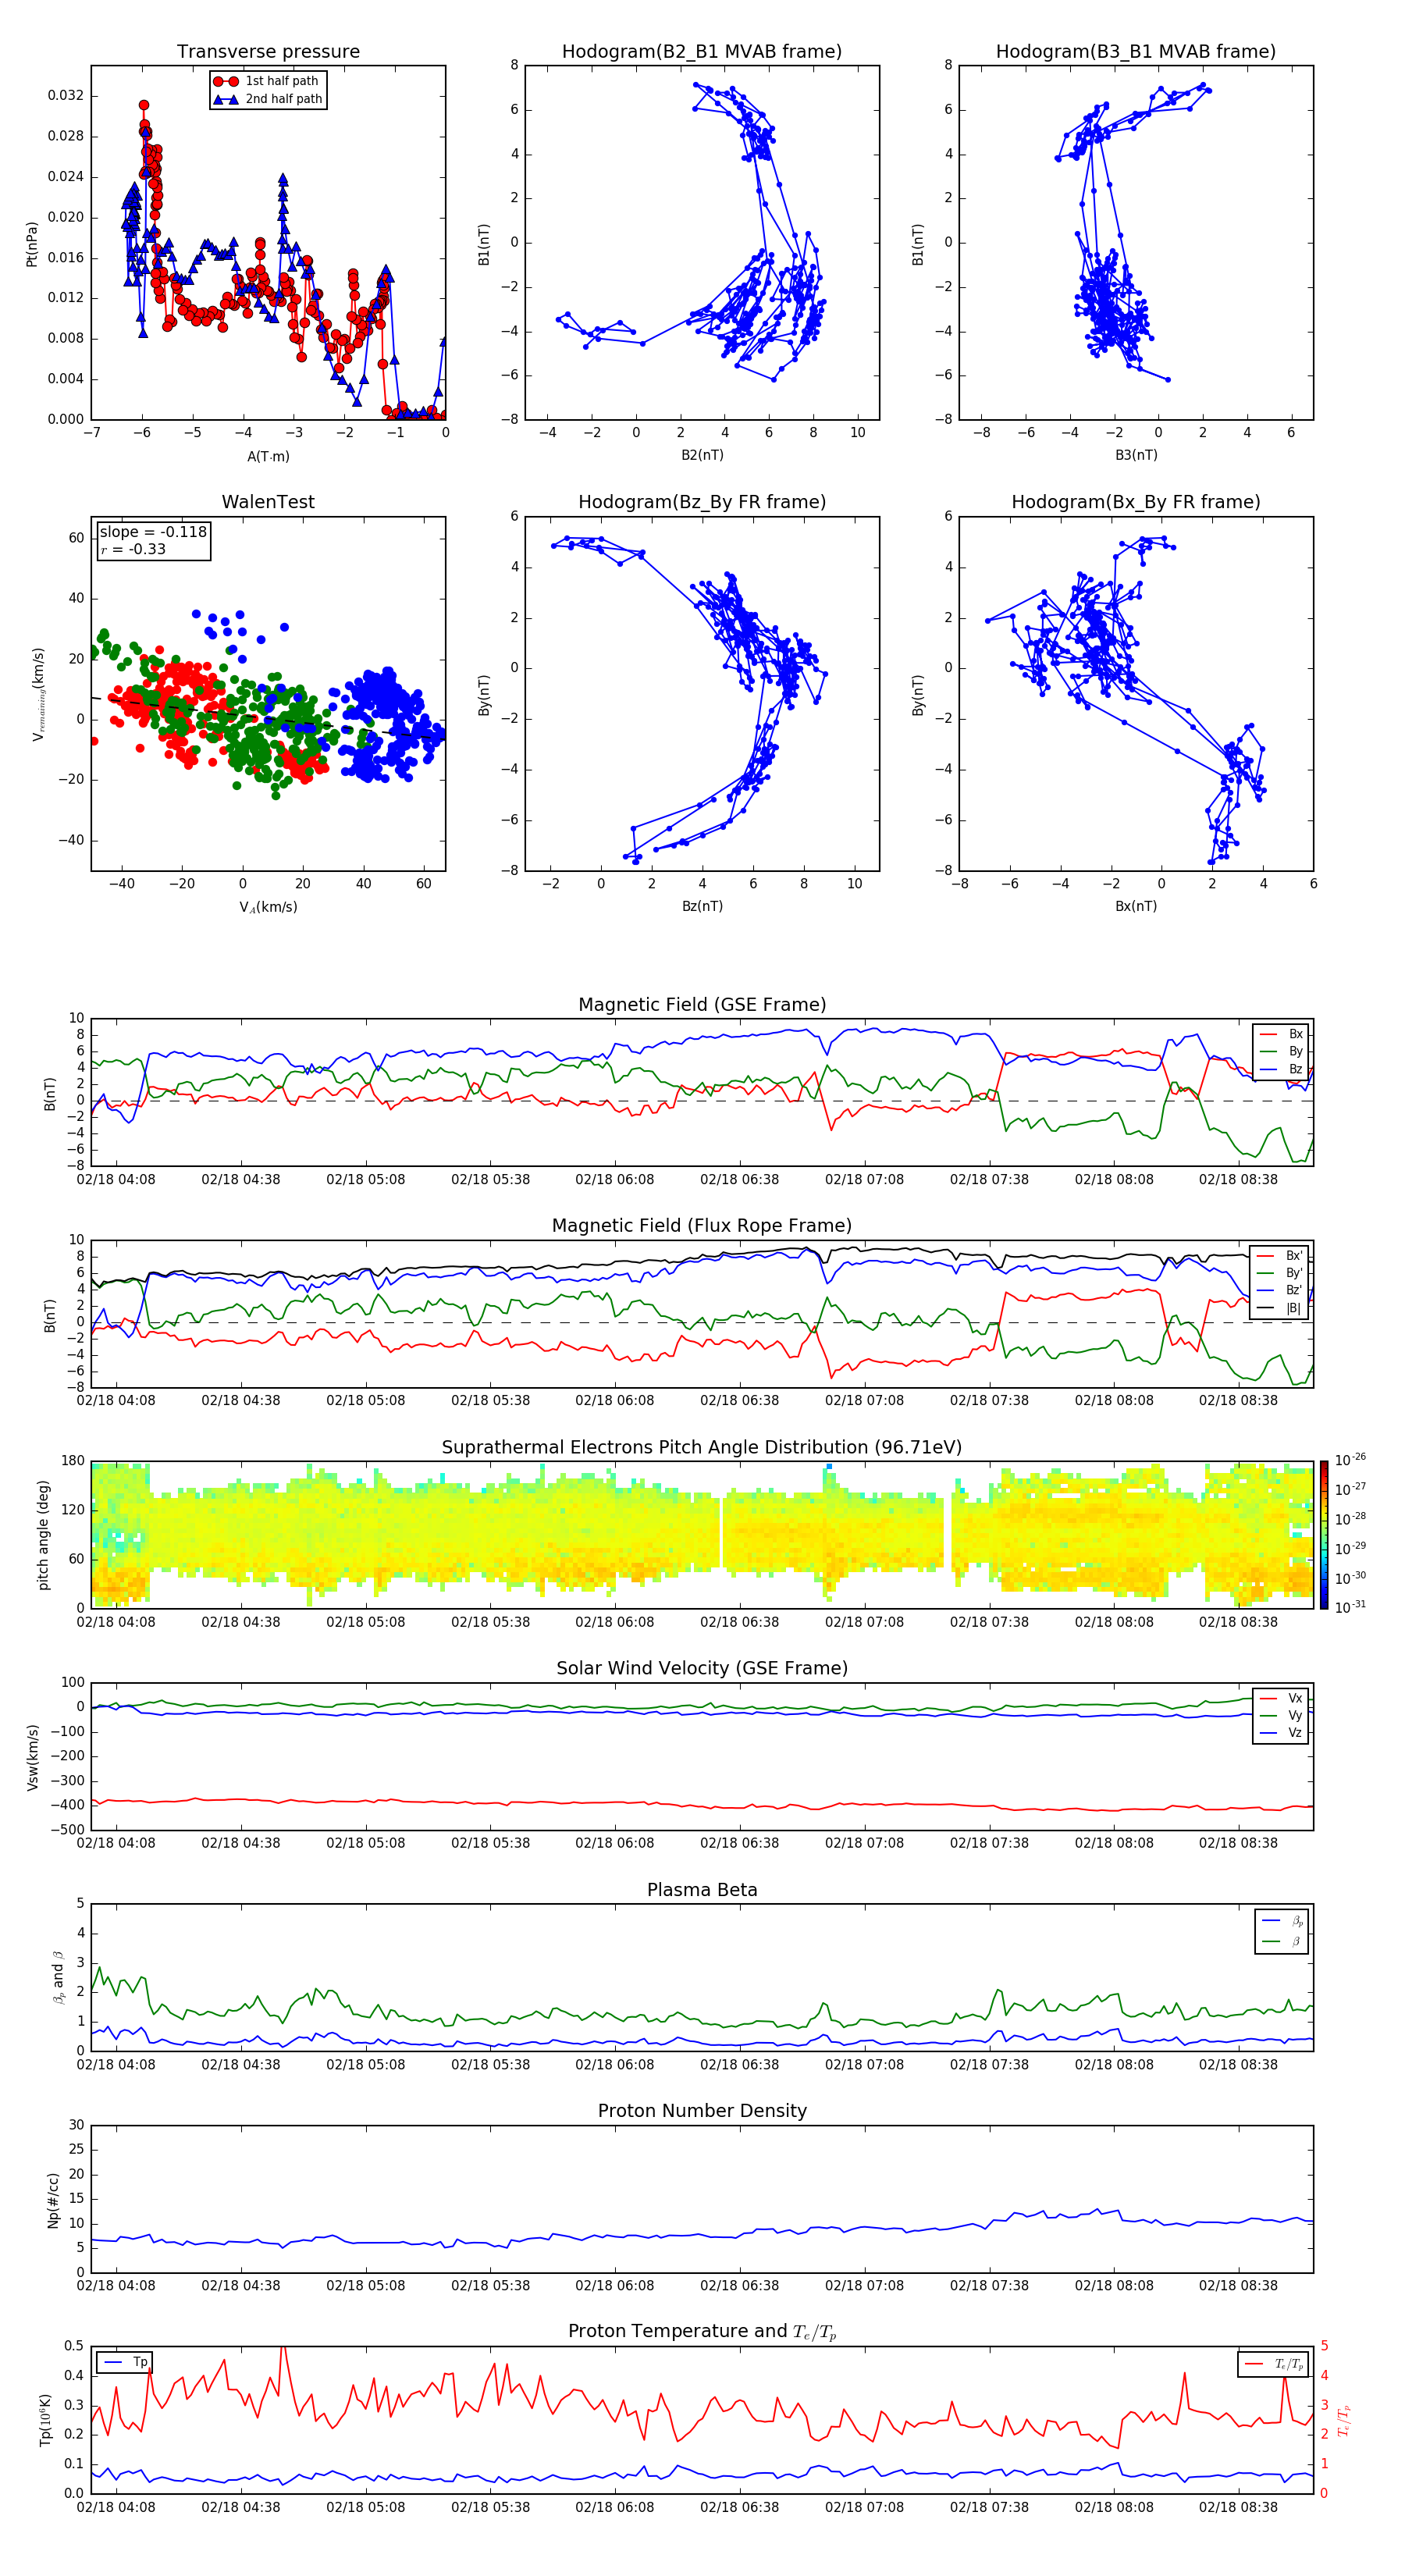Click '2nd half path' legend entry

pyautogui.click(x=269, y=99)
